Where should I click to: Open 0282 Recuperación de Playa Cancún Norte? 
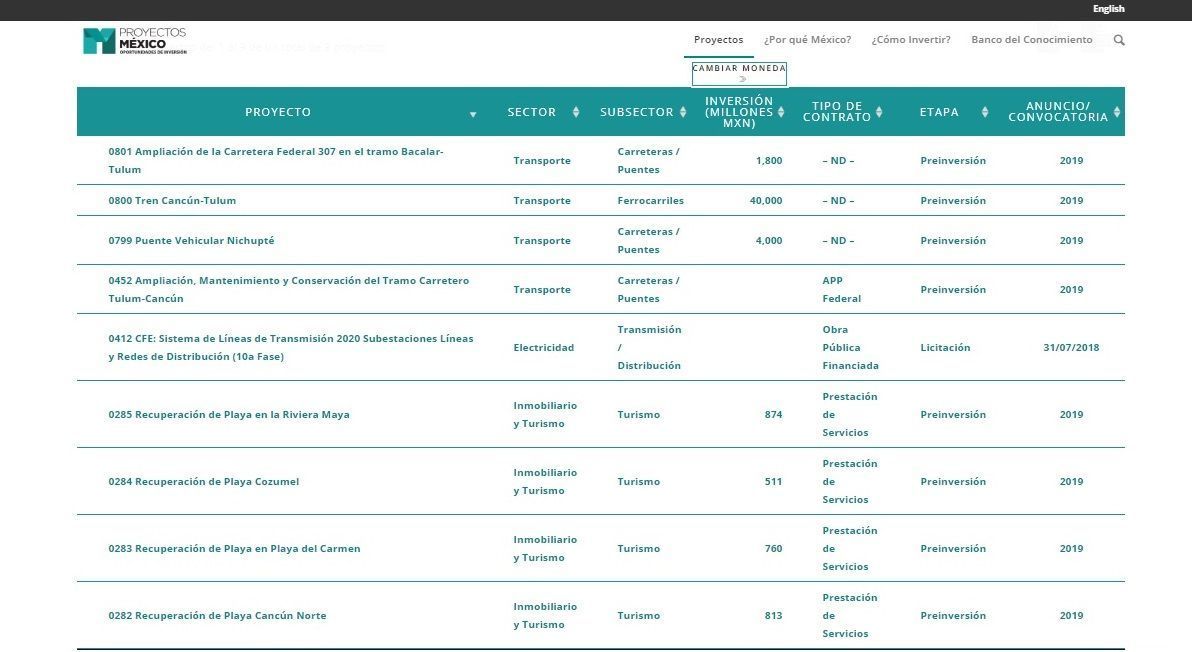[x=217, y=616]
